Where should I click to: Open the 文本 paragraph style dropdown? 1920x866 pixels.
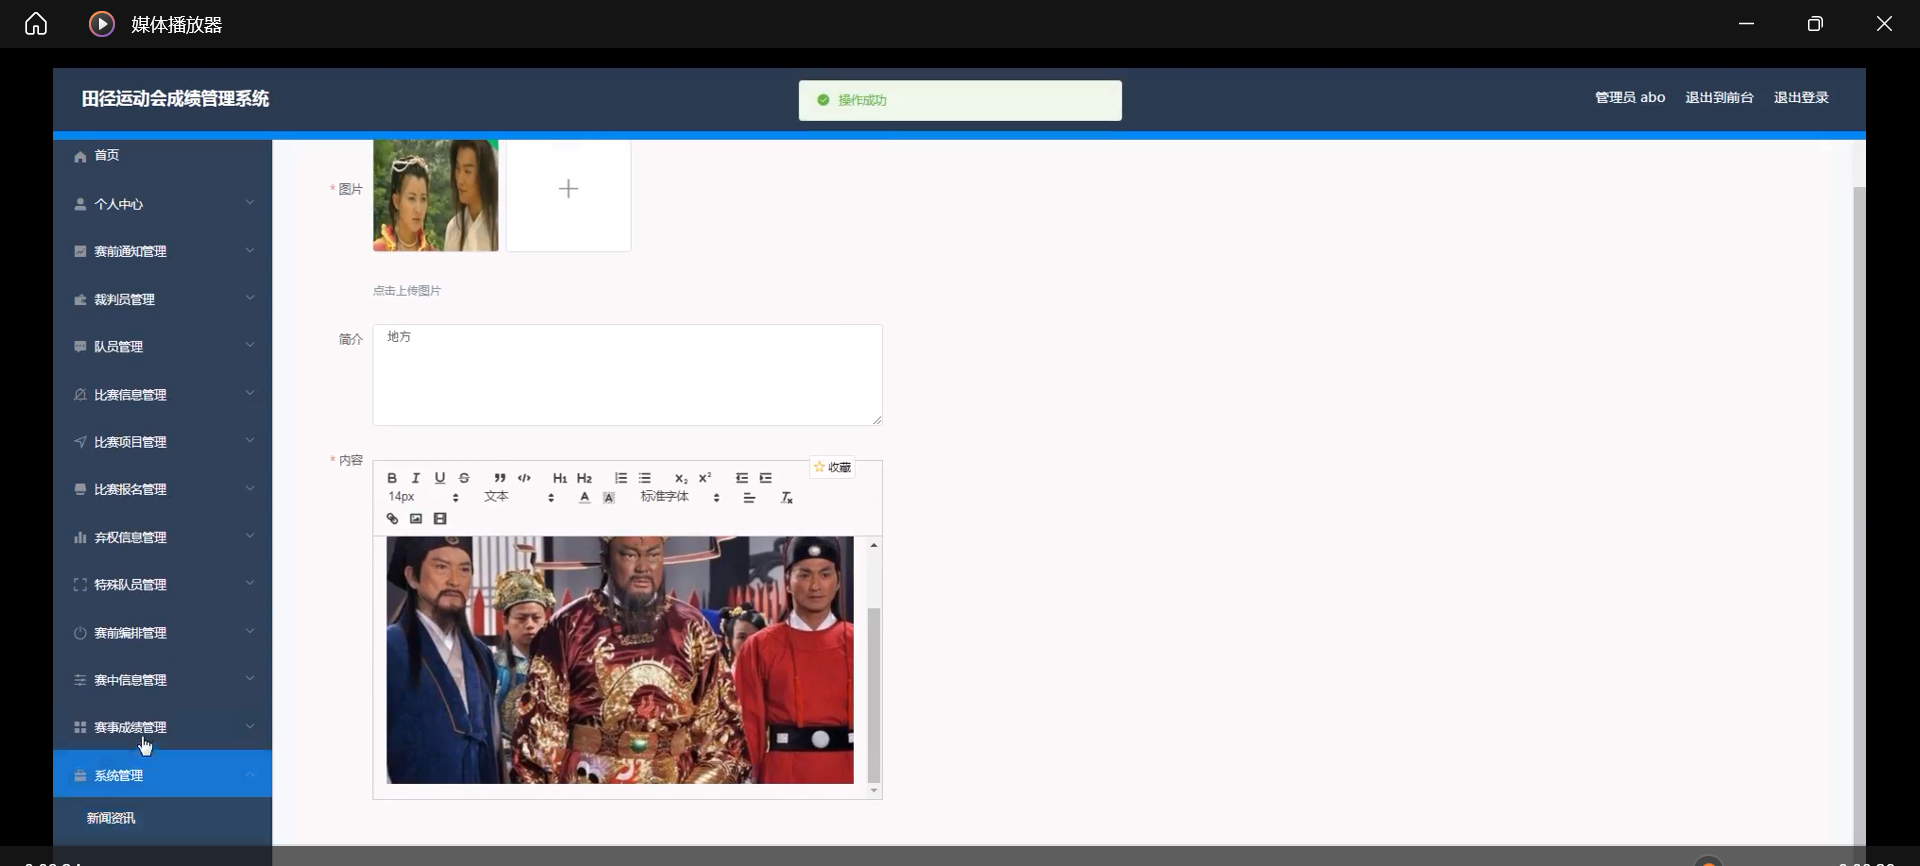tap(519, 497)
